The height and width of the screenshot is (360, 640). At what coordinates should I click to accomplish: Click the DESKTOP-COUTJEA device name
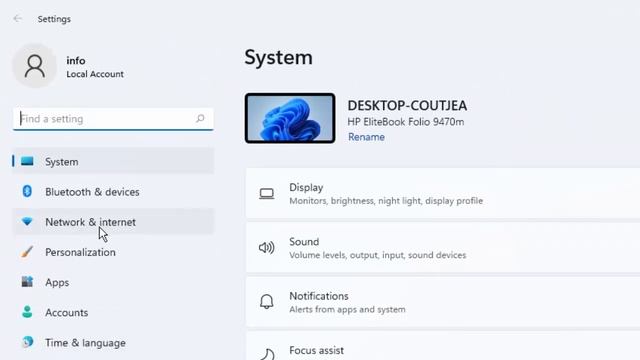tap(407, 106)
